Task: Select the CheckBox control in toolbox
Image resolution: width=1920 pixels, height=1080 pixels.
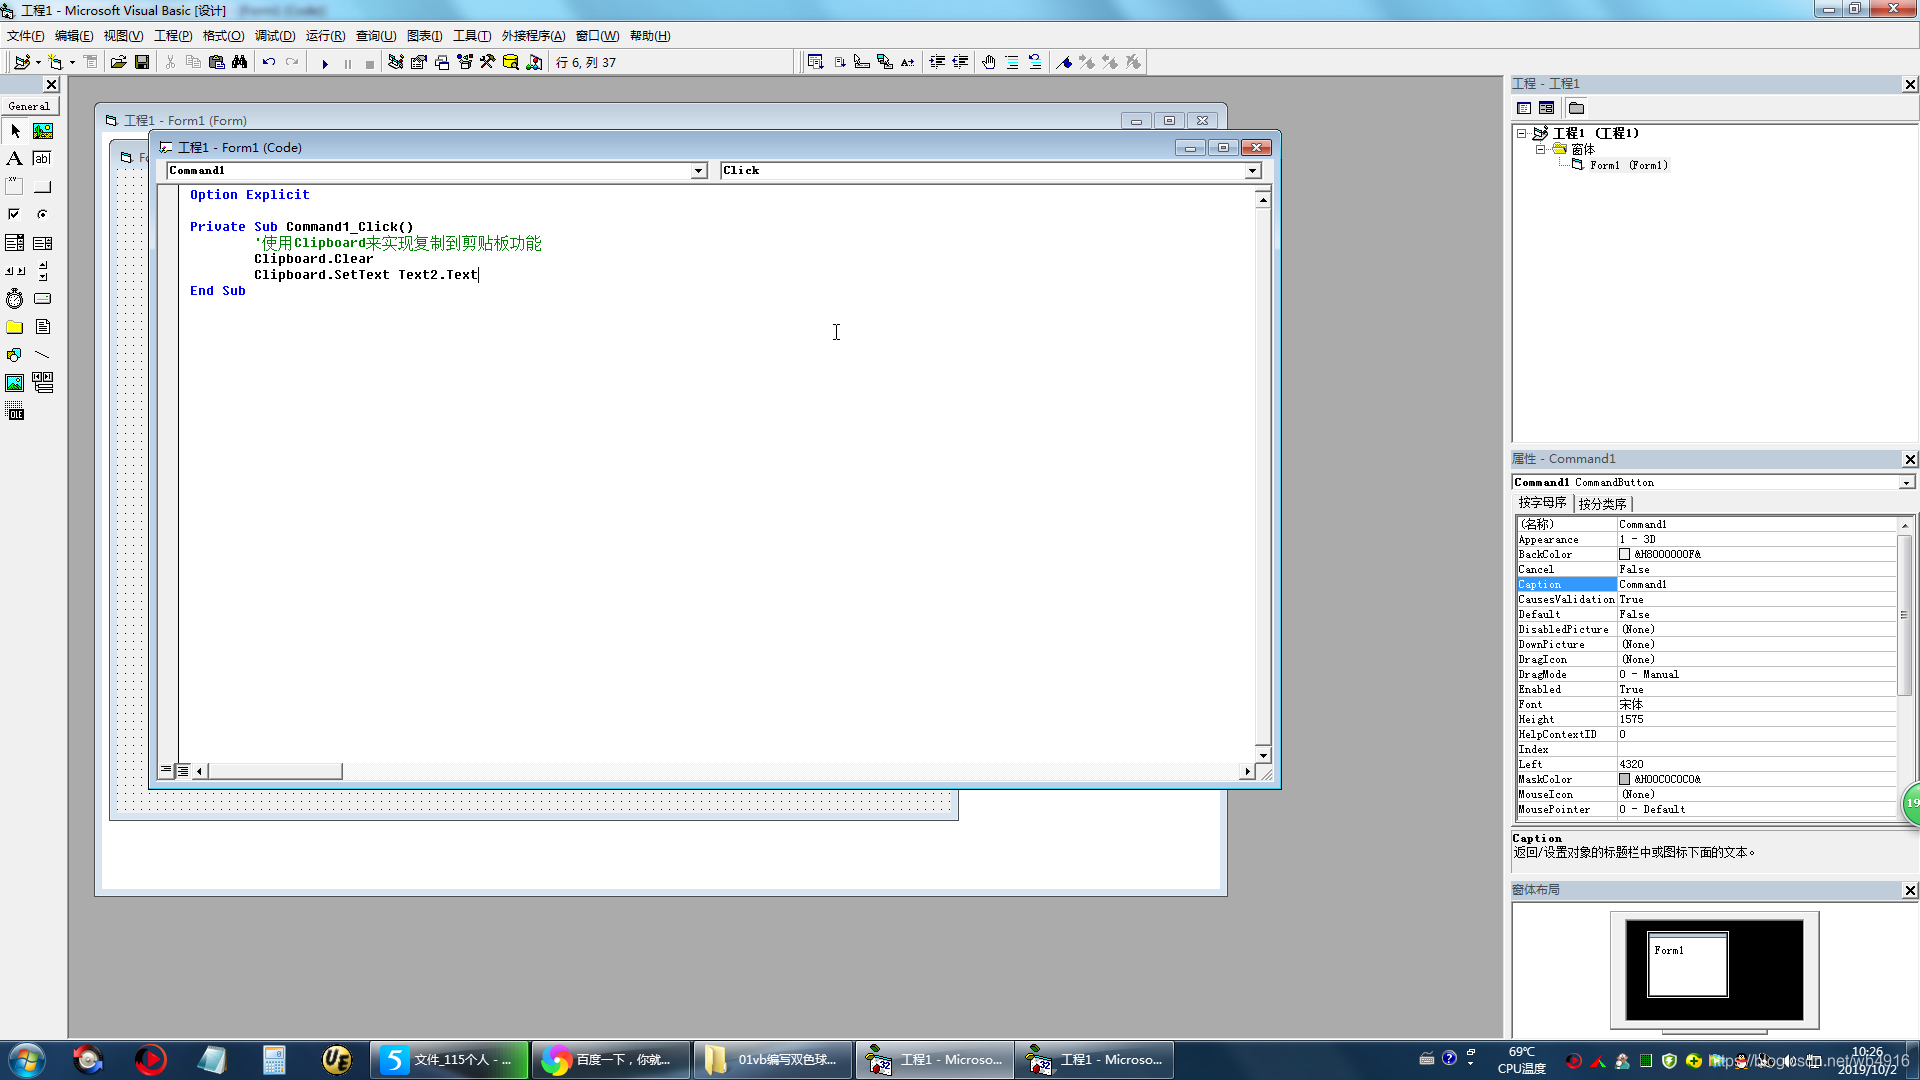Action: click(14, 214)
